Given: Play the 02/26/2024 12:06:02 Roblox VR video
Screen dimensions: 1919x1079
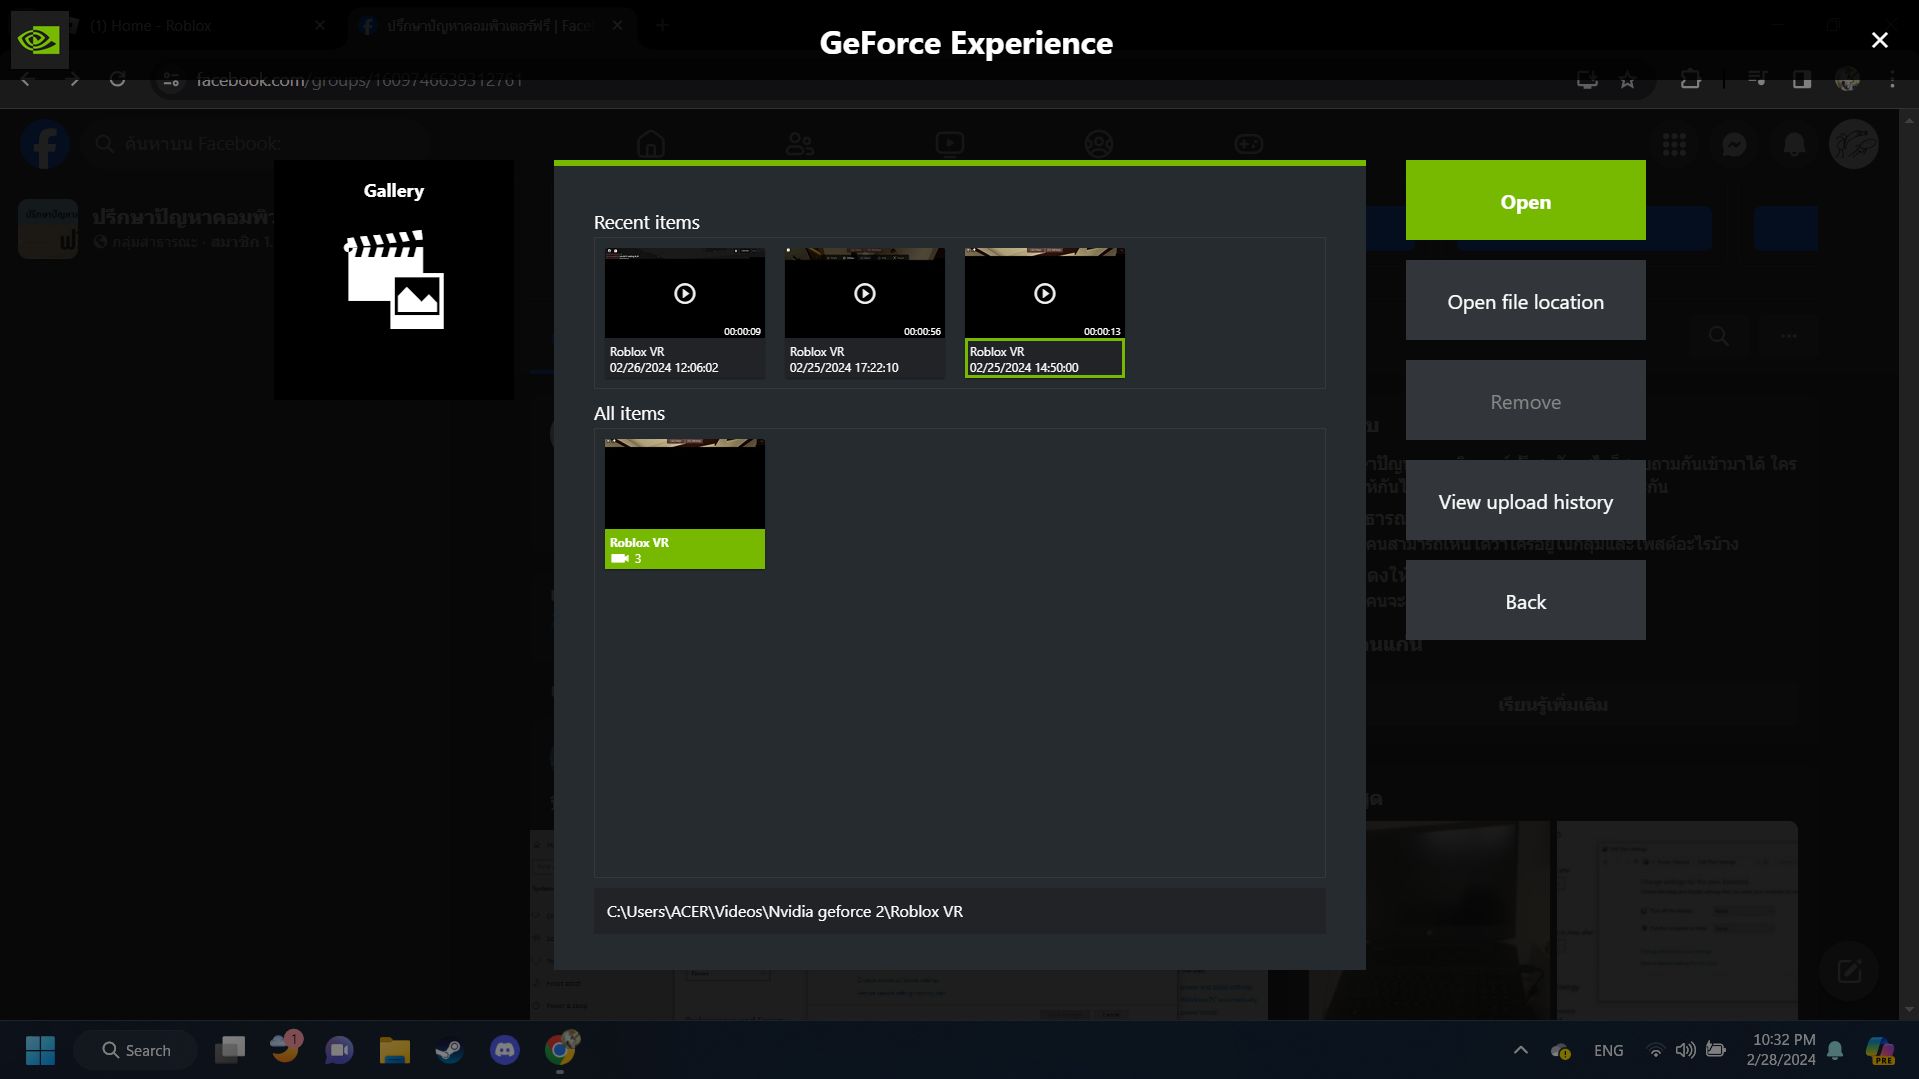Looking at the screenshot, I should [x=684, y=294].
